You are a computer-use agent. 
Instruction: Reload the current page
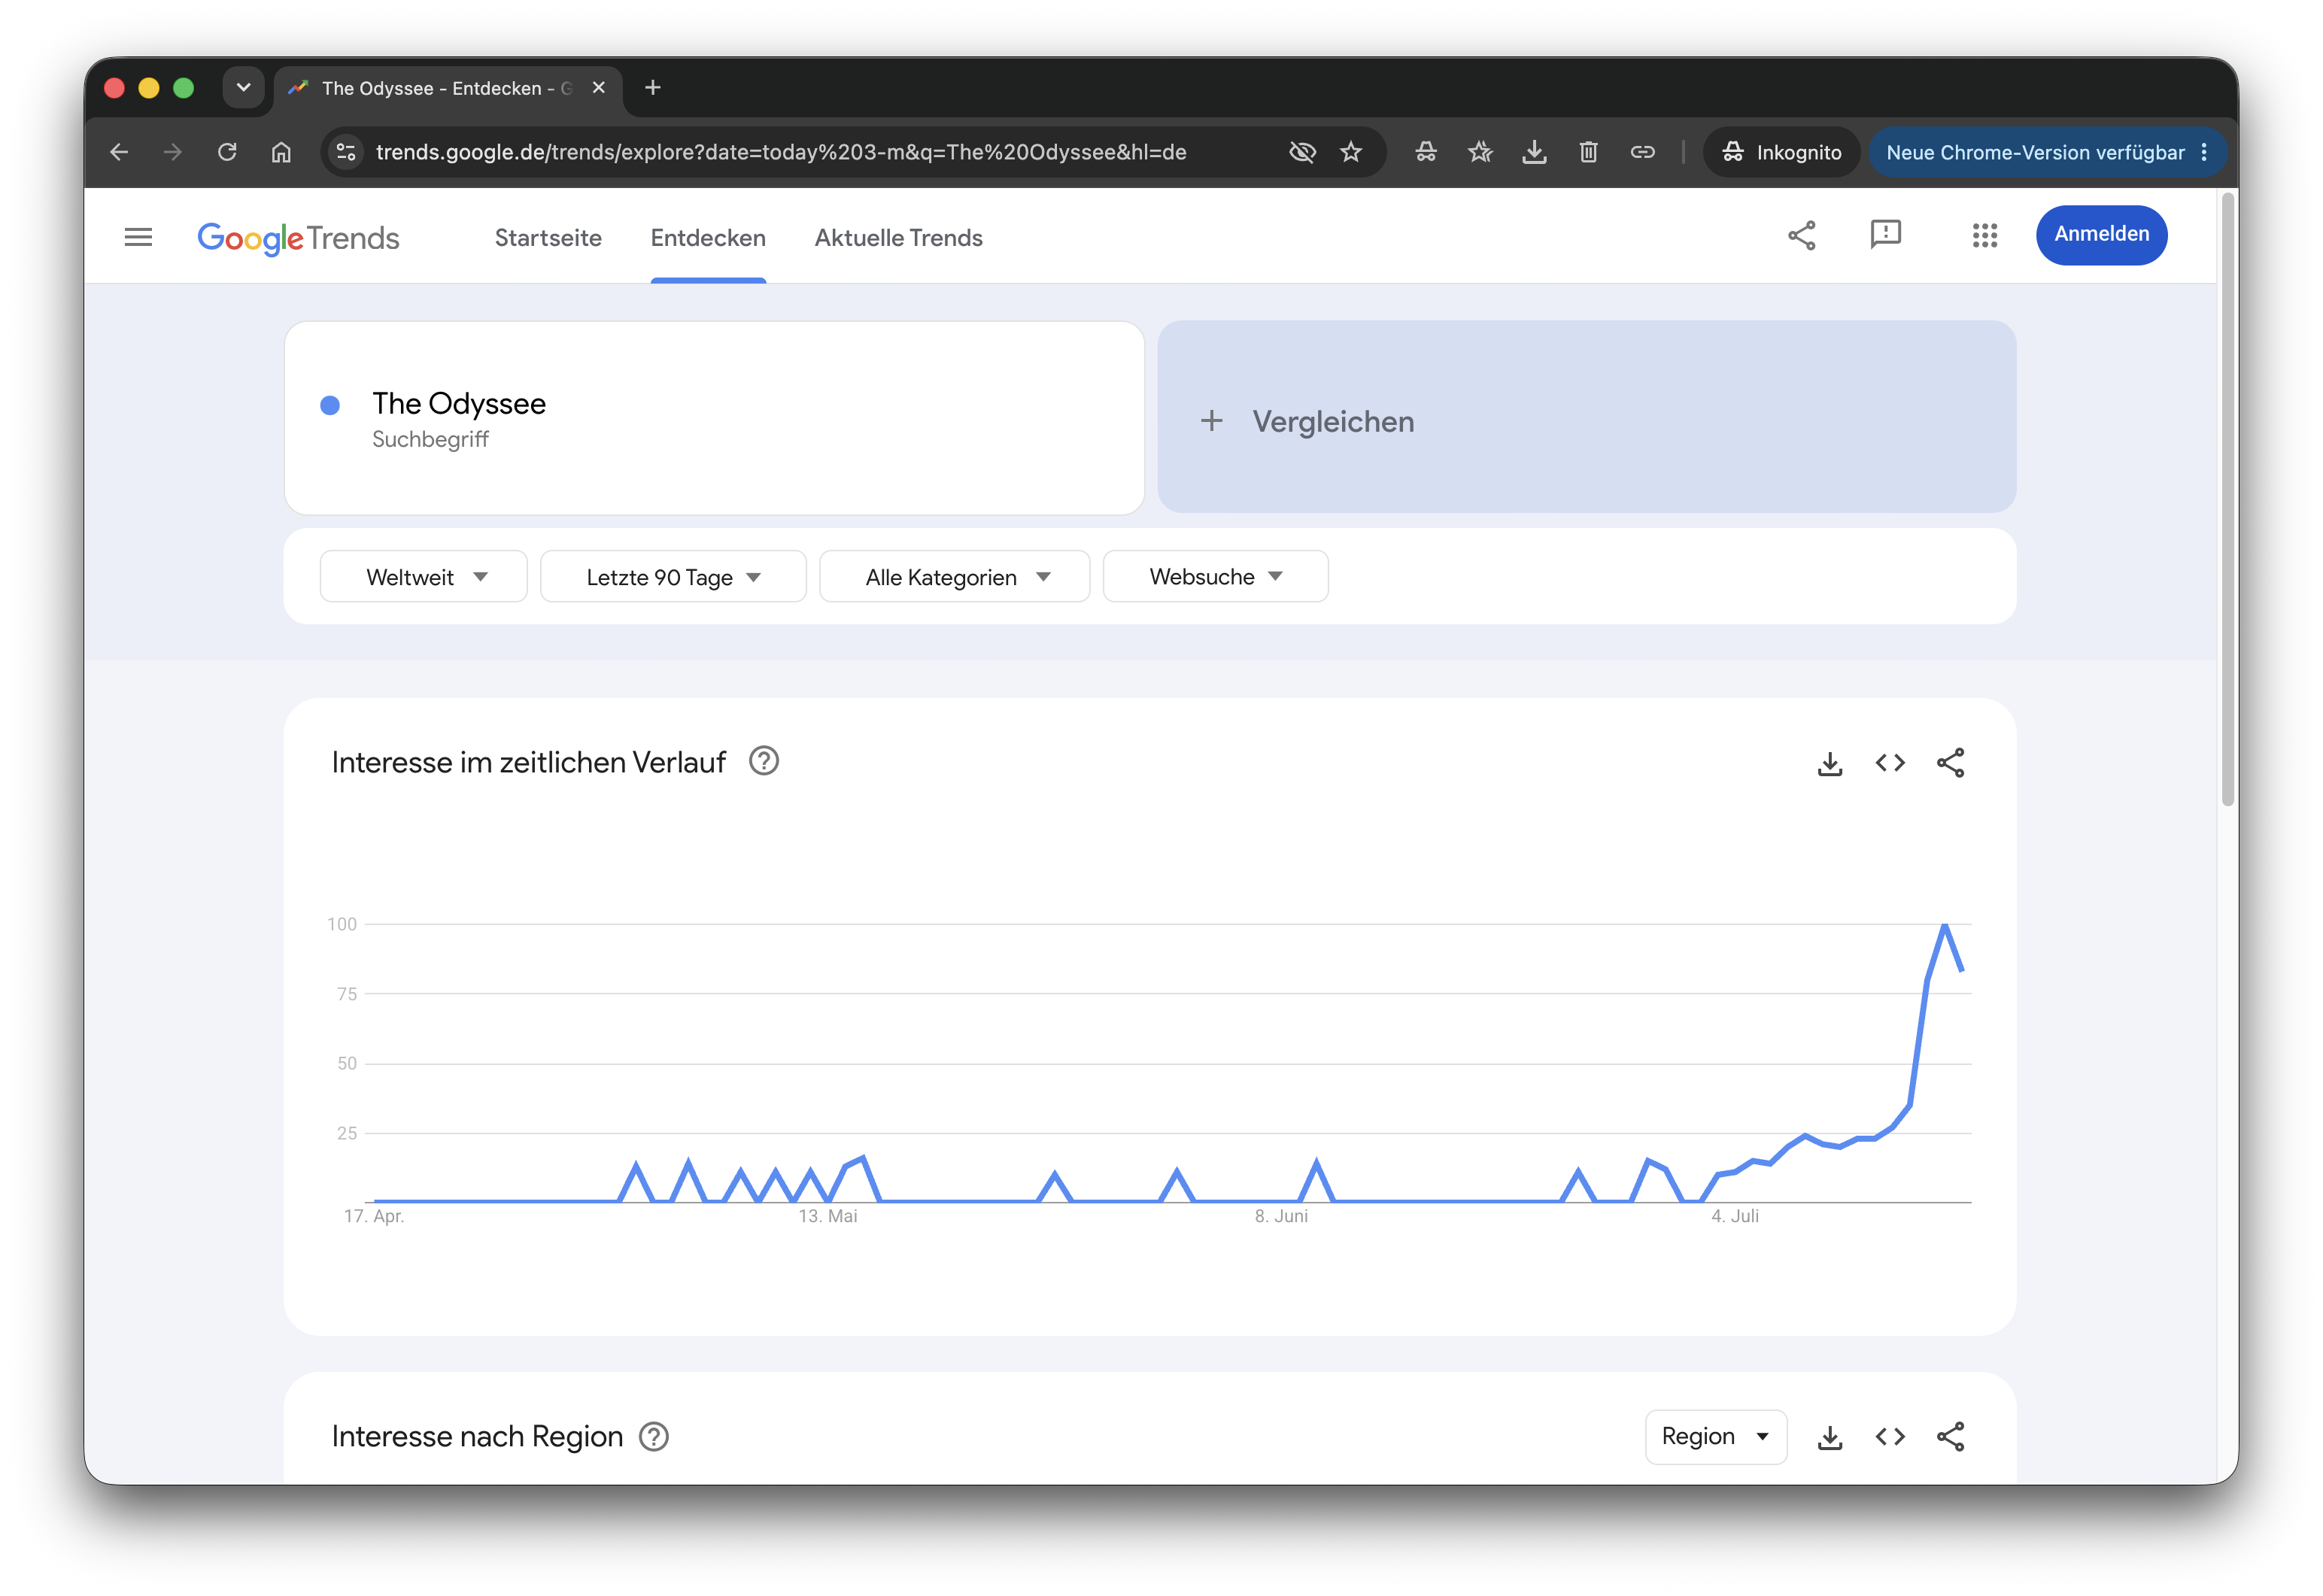227,152
